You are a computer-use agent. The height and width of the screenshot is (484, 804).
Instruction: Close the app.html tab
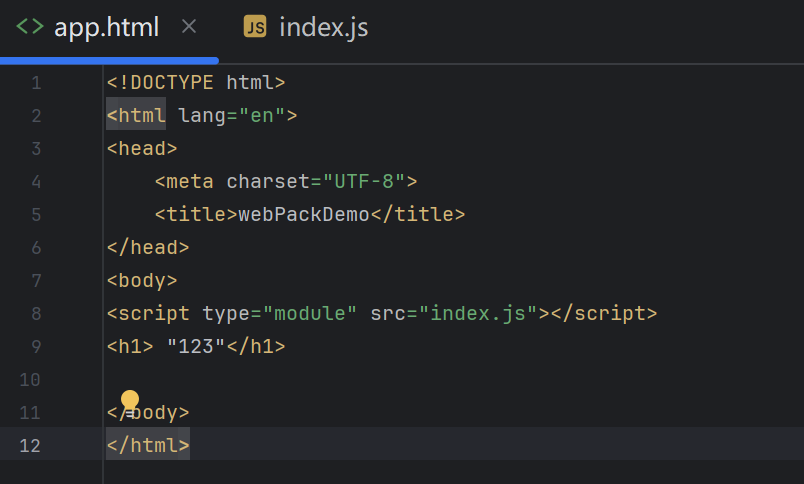pyautogui.click(x=189, y=26)
